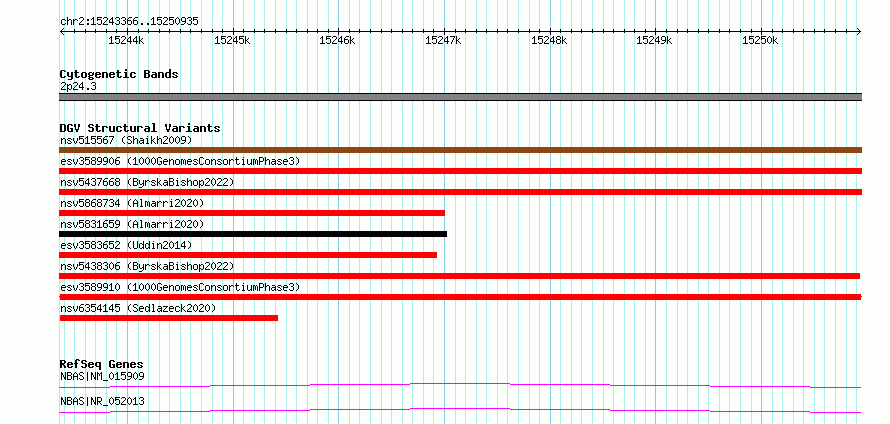Click the brown nsv515567 variant bar
The width and height of the screenshot is (890, 424).
[460, 150]
